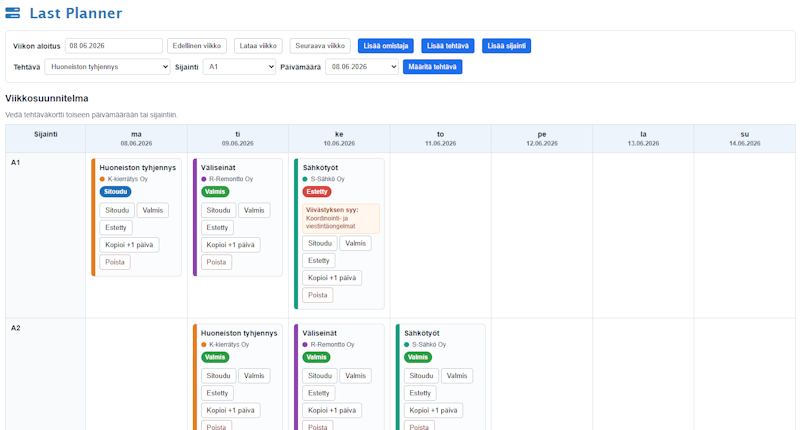Click Poista on A1 Sähkötyöt card
Viewport: 800px width, 430px height.
318,295
